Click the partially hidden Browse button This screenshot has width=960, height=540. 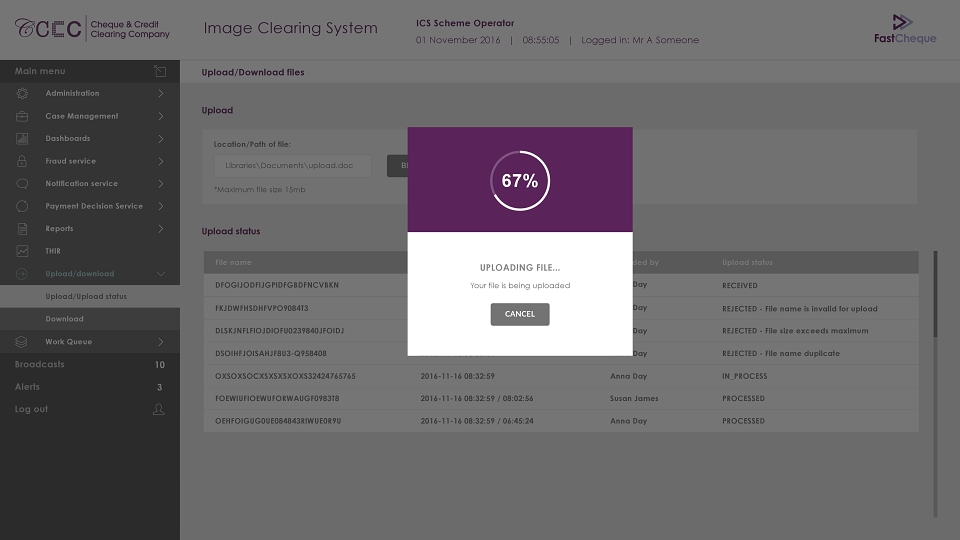(397, 165)
